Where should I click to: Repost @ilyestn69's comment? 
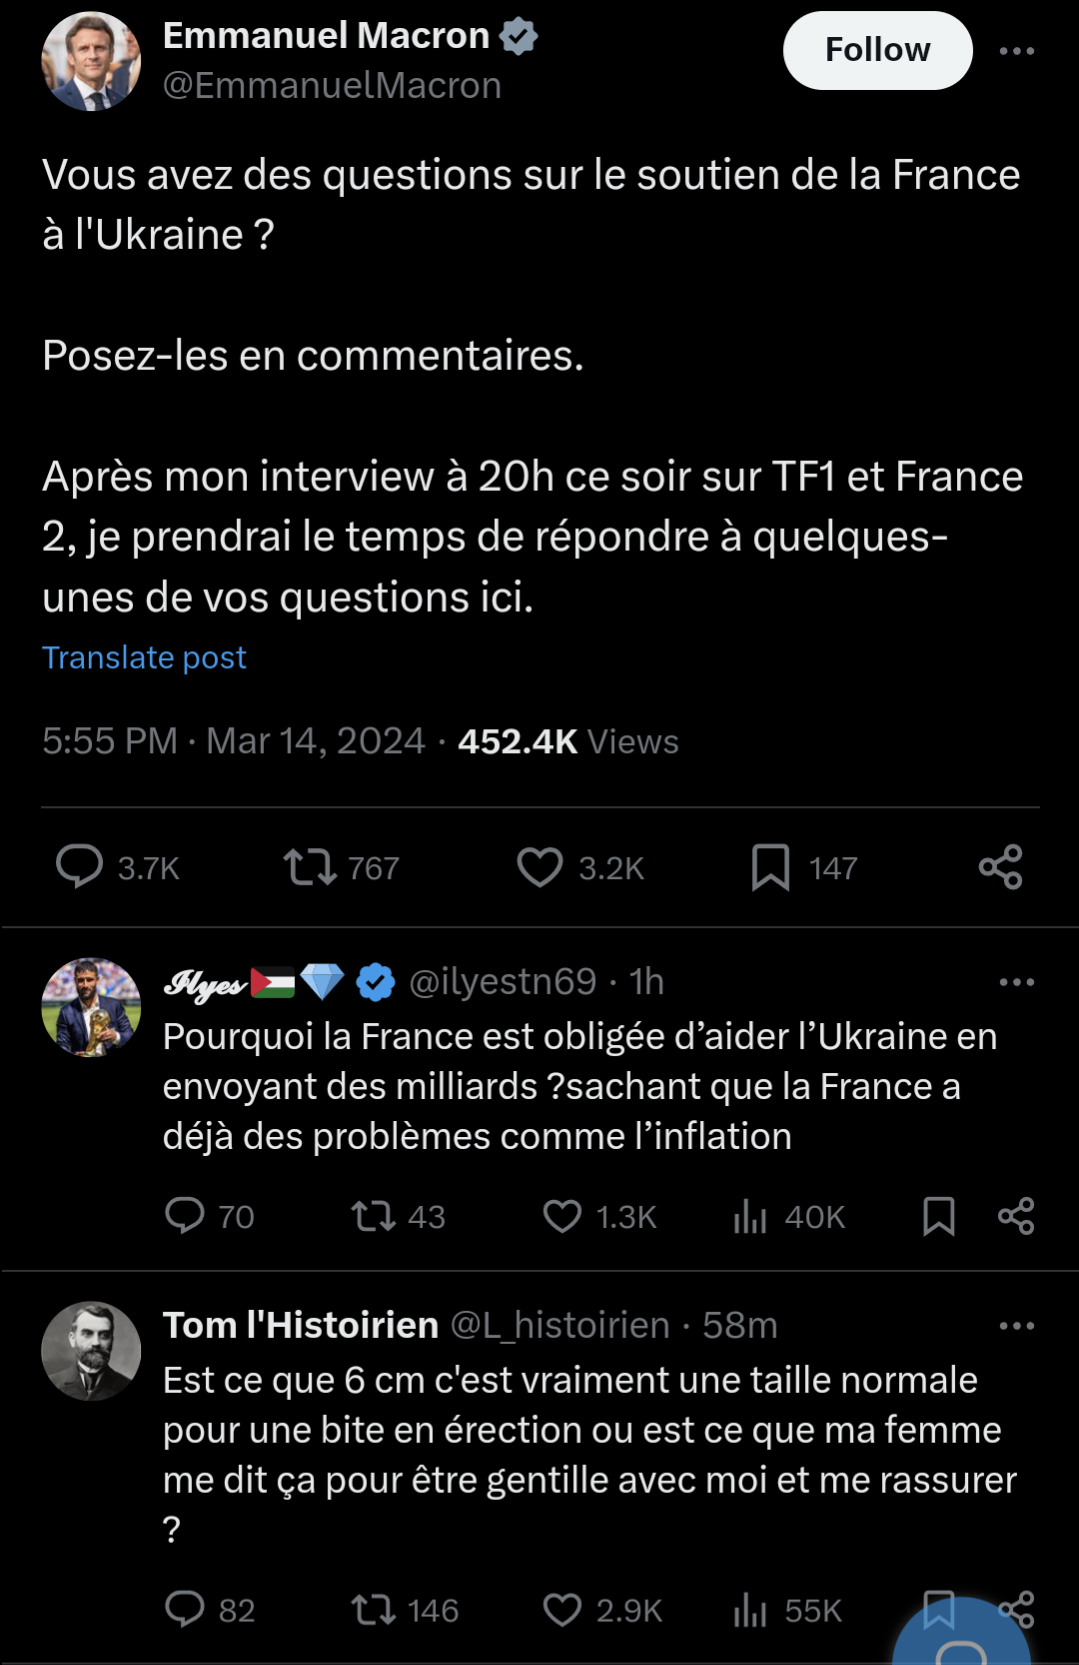coord(373,1215)
